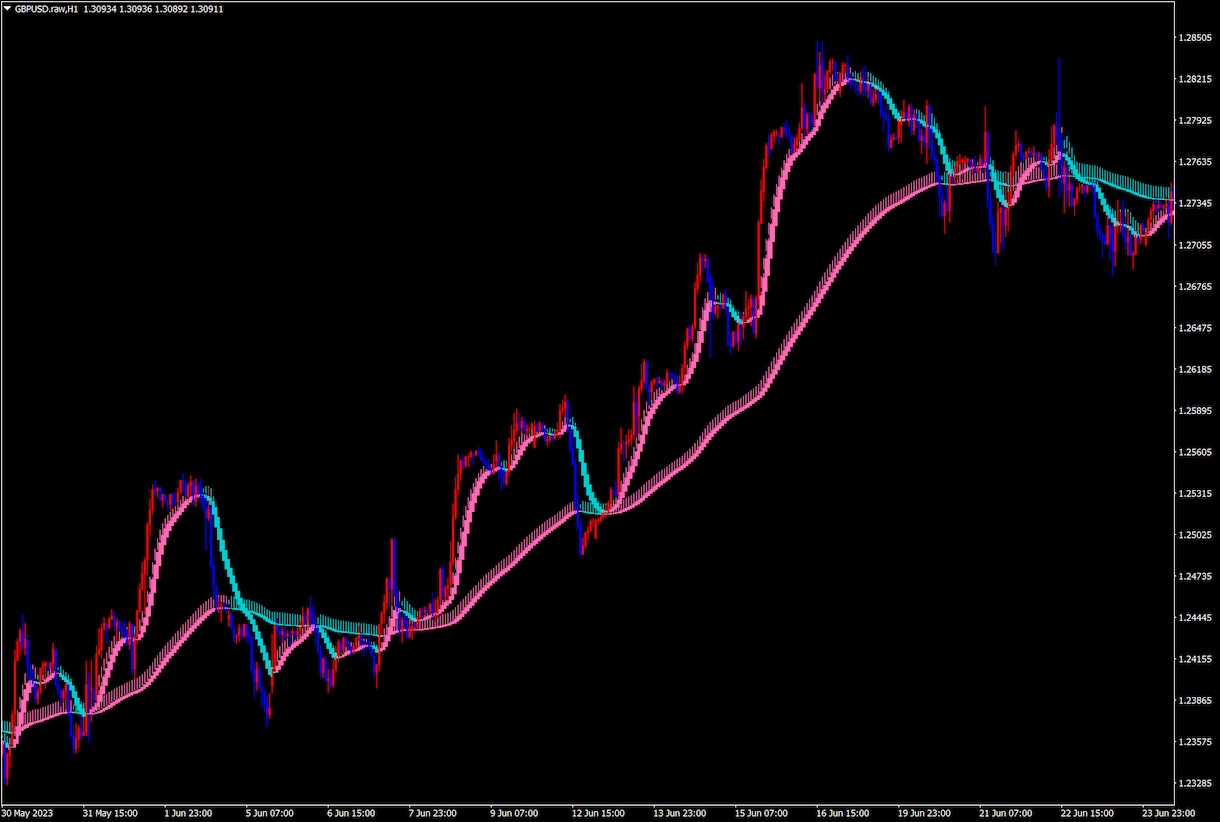Click the 1.27635 price axis label
The width and height of the screenshot is (1220, 822).
click(1196, 162)
